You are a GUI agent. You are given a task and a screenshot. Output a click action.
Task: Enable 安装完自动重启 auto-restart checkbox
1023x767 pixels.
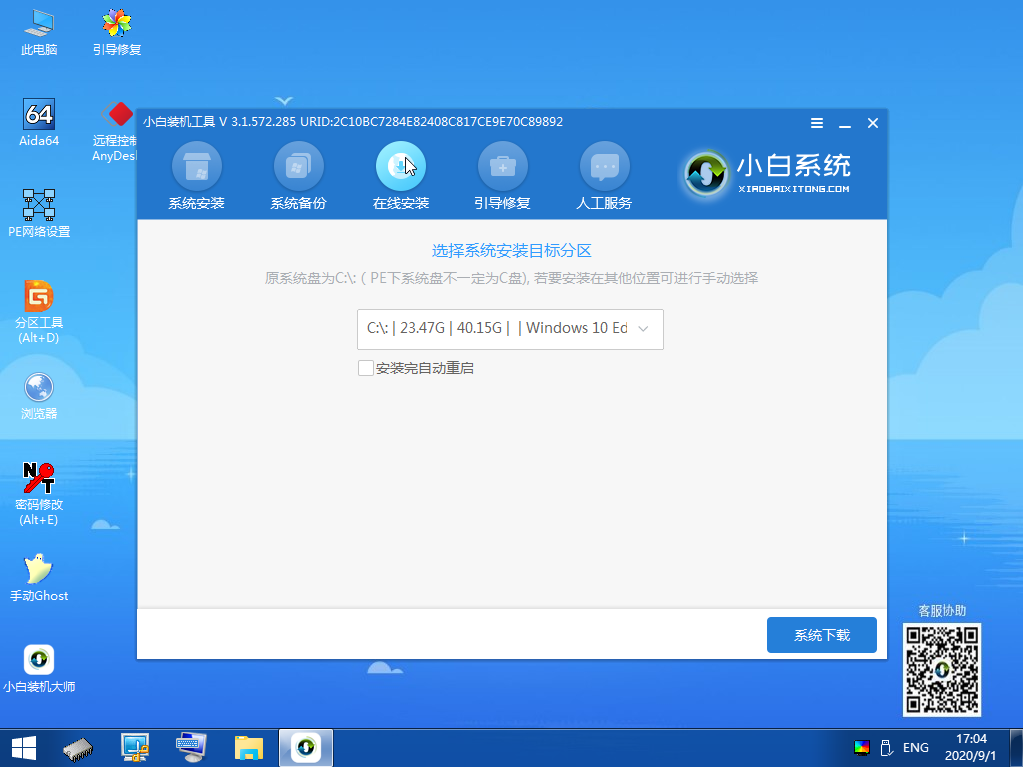click(x=367, y=368)
